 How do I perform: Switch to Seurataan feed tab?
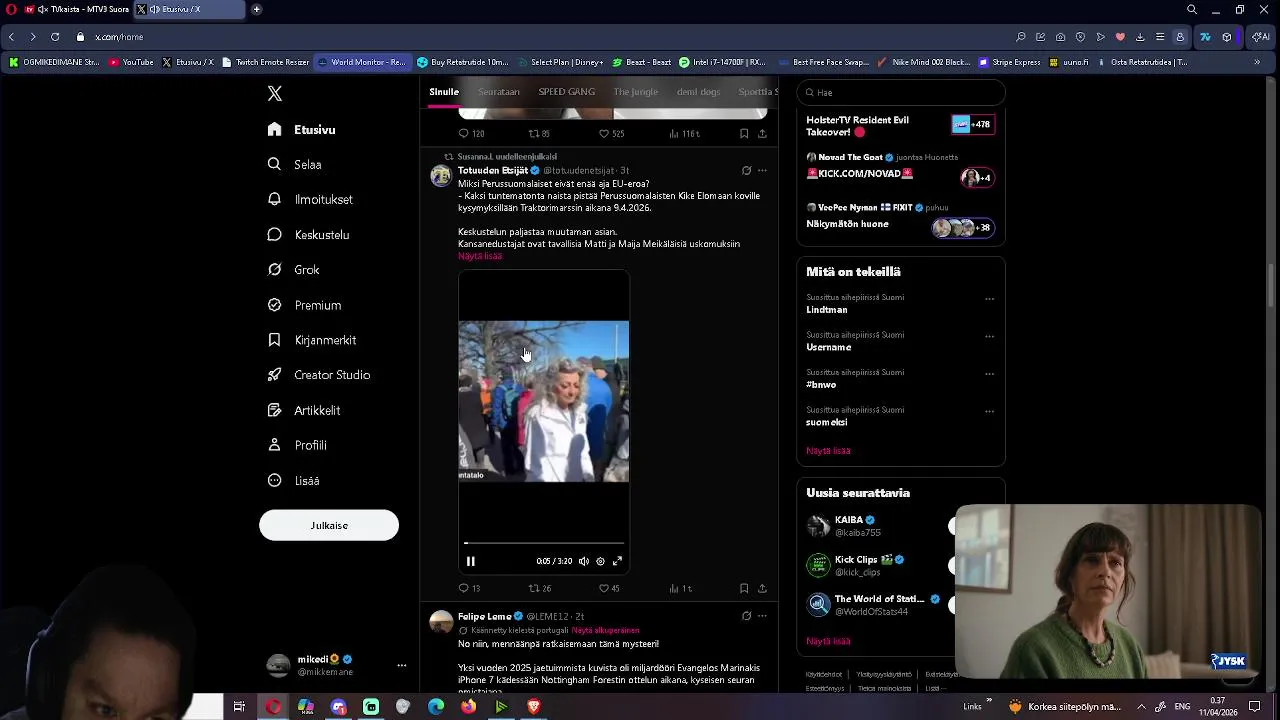499,92
